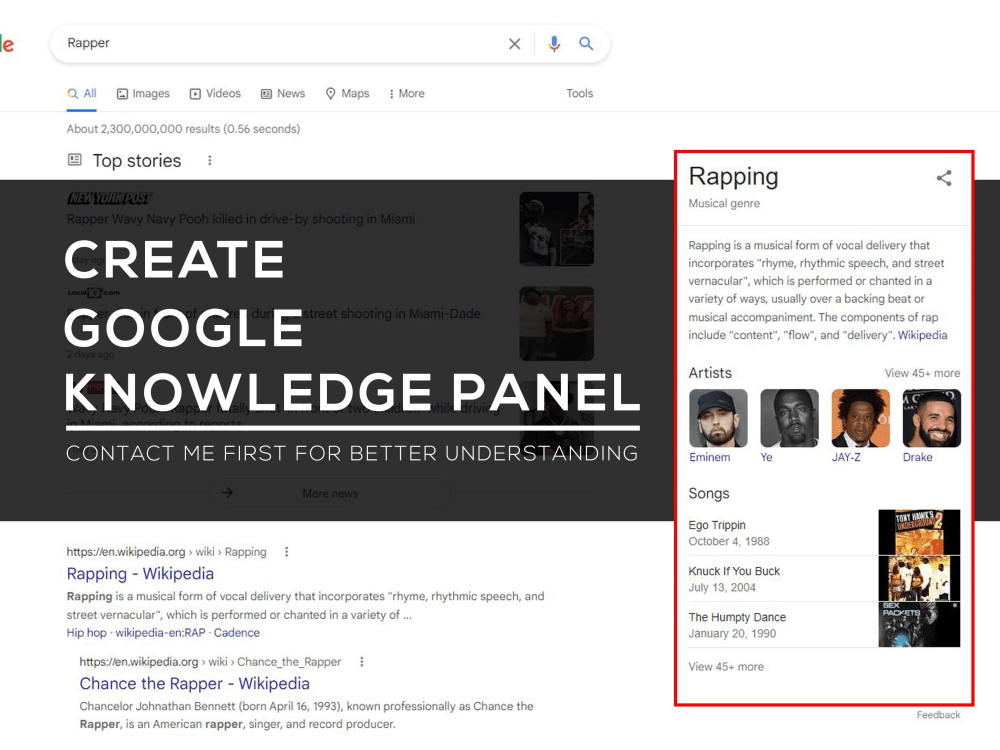Image resolution: width=1000 pixels, height=750 pixels.
Task: Expand the More search options menu
Action: [x=407, y=94]
